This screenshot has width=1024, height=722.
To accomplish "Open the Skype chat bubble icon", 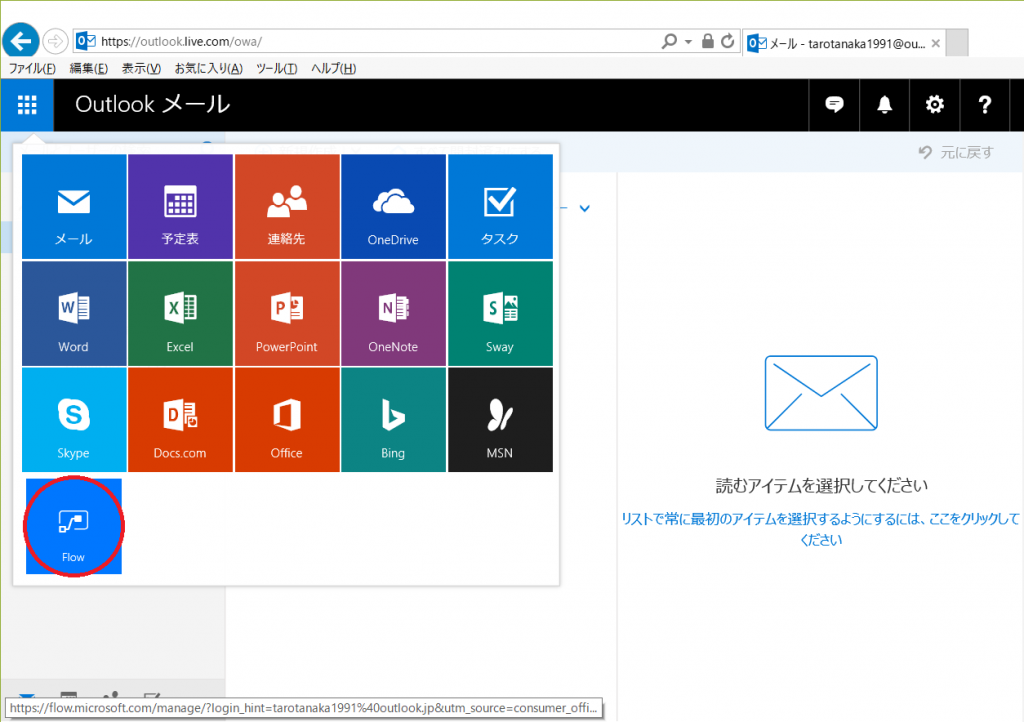I will click(834, 104).
